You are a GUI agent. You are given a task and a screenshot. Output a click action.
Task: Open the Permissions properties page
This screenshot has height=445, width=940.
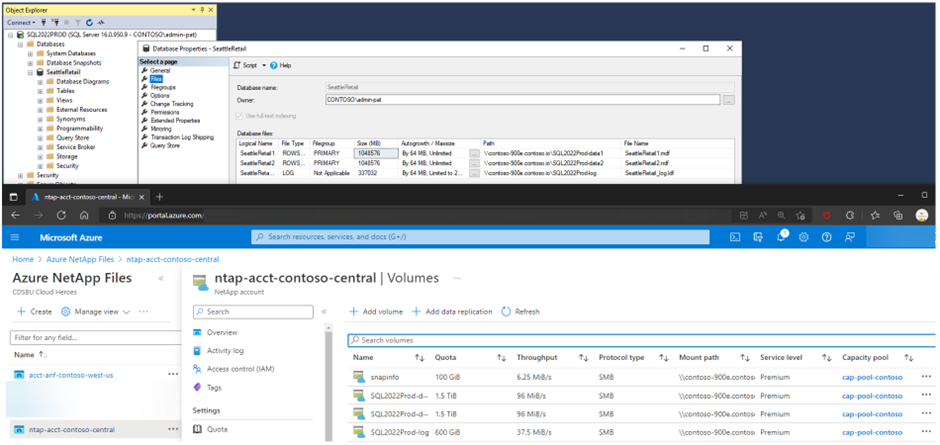[164, 112]
